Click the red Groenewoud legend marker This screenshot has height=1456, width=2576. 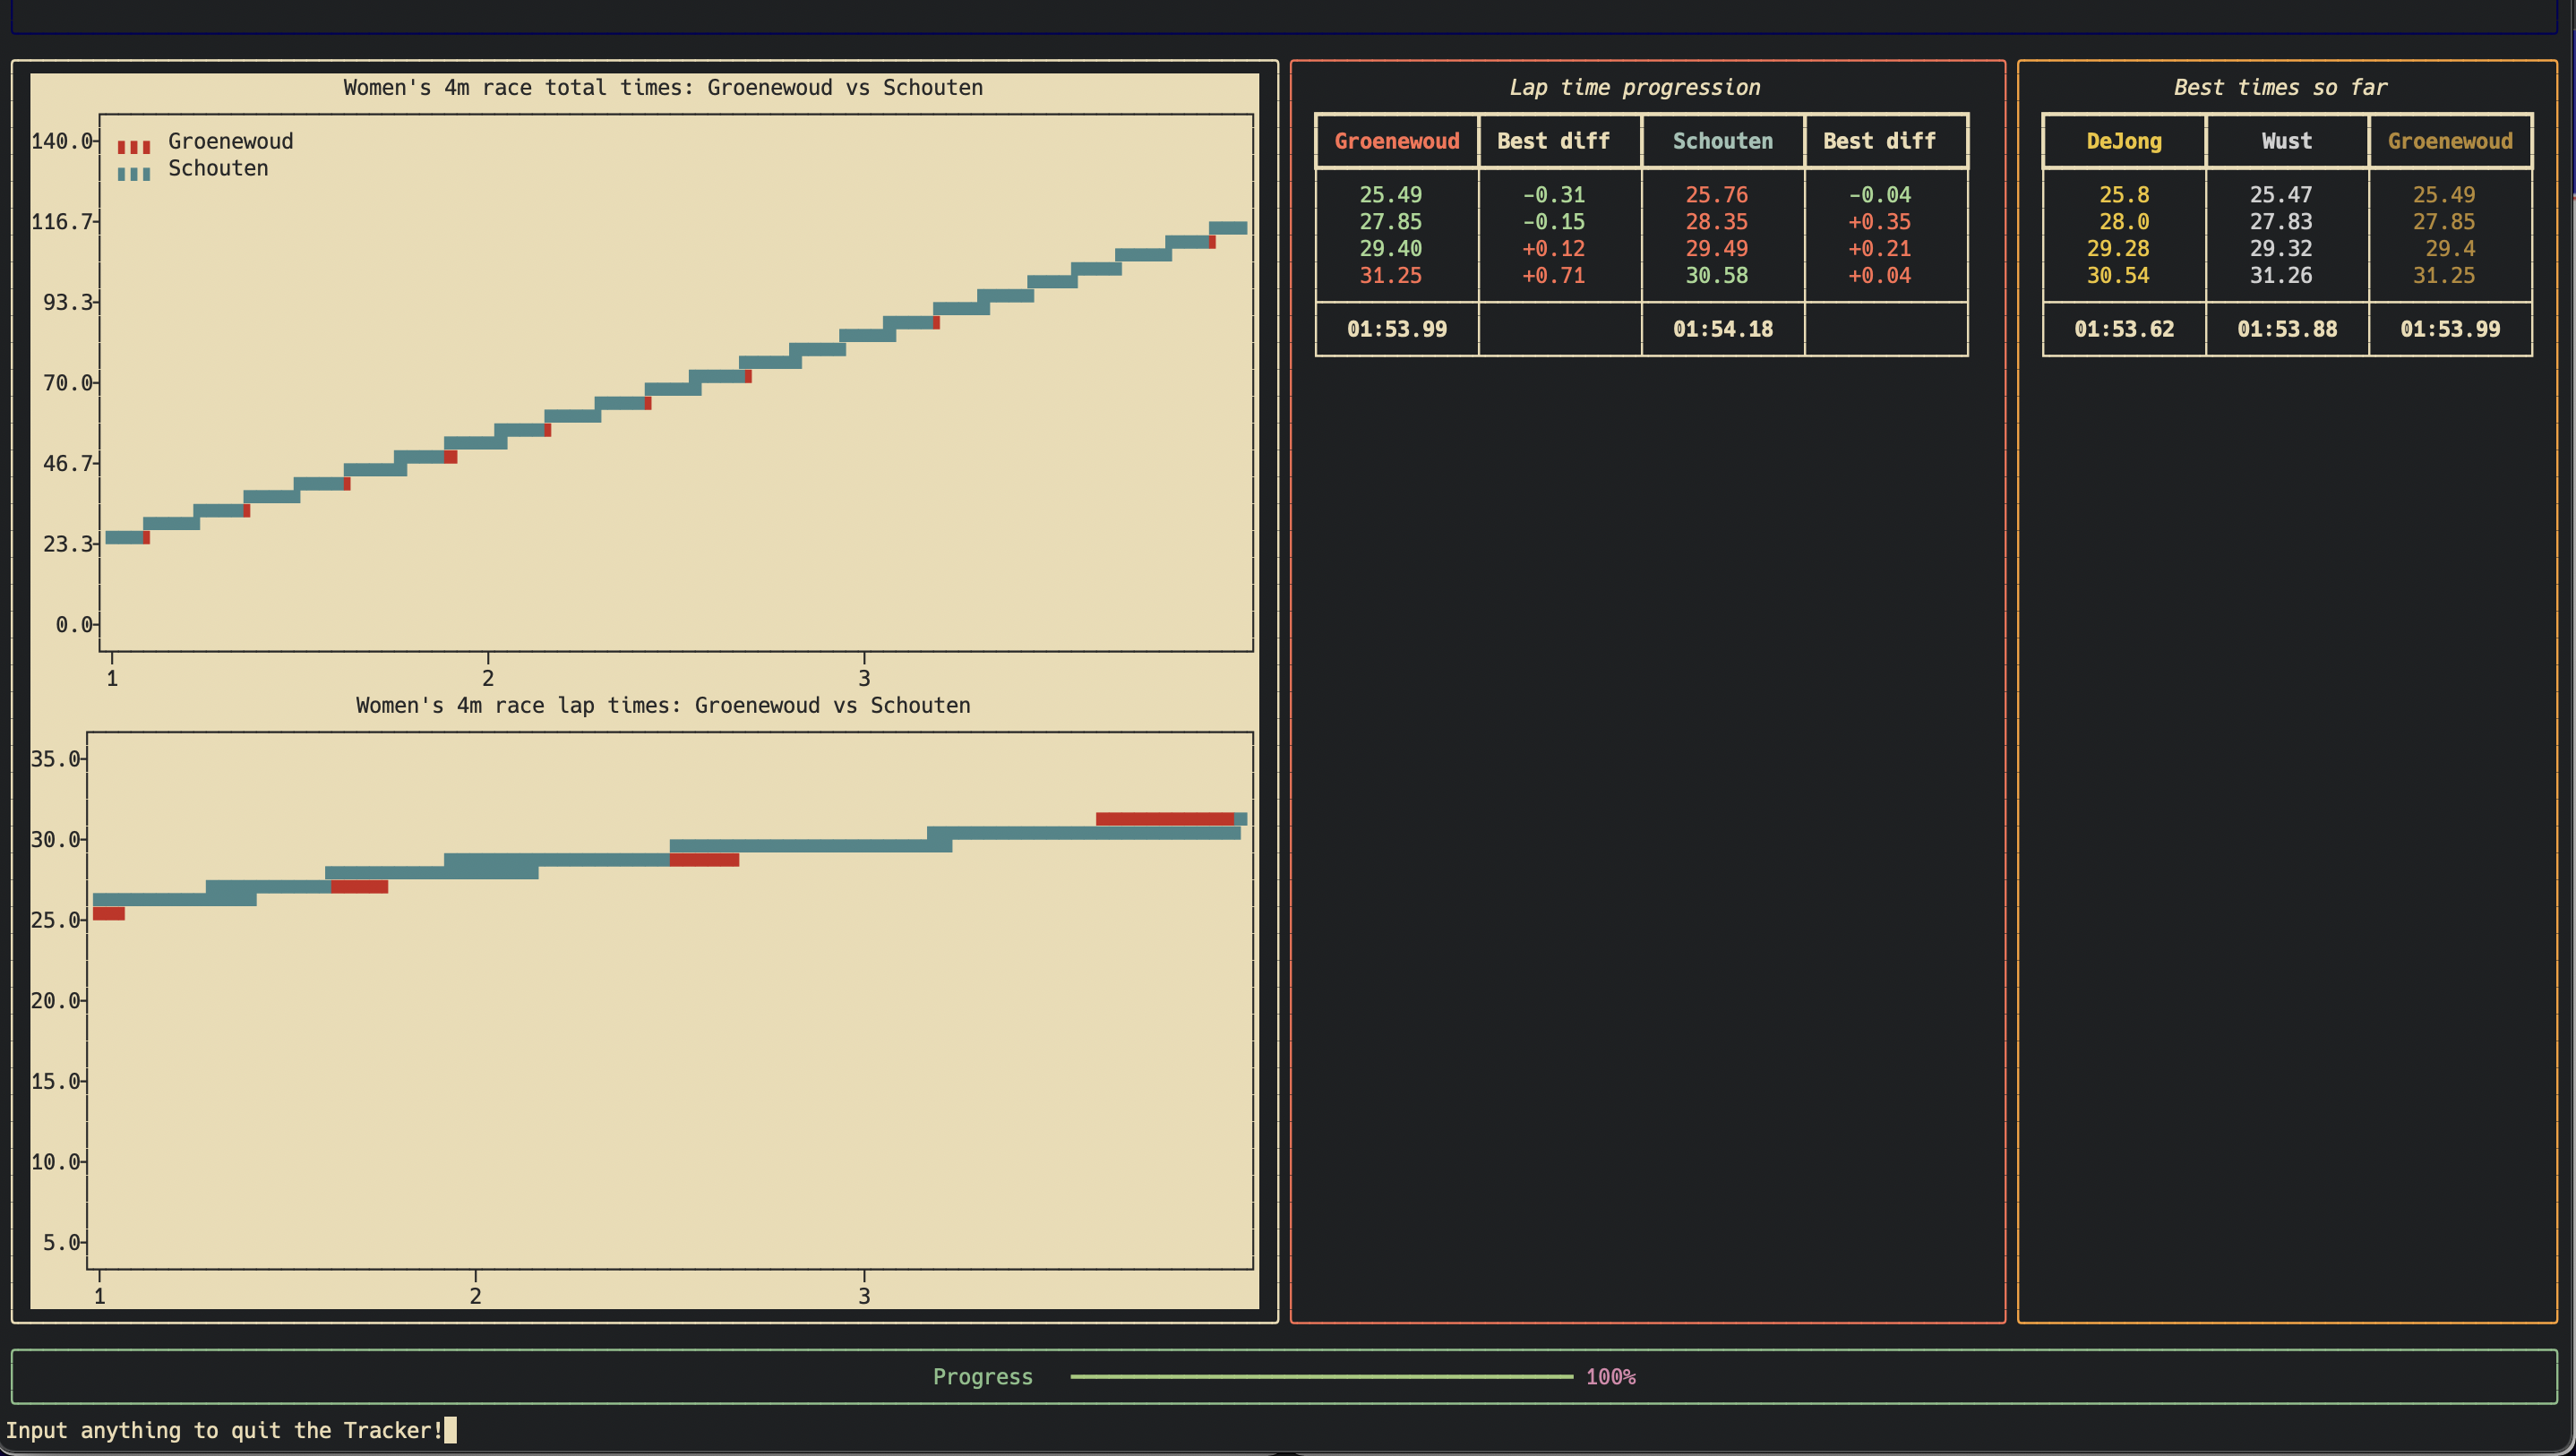[x=134, y=147]
